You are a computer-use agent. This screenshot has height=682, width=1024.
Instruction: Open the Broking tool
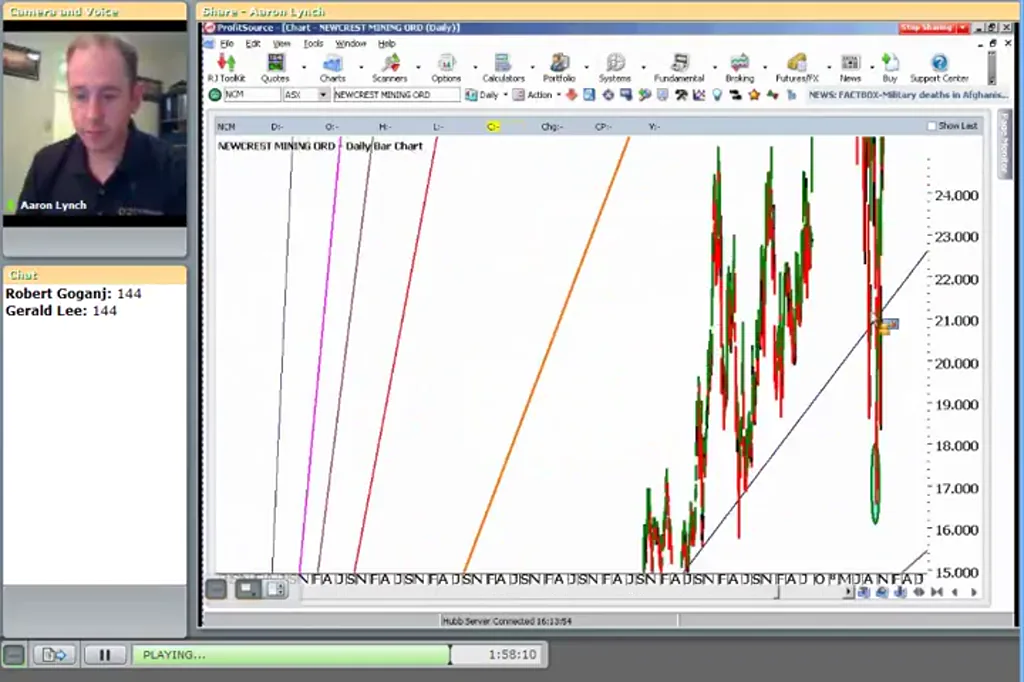739,68
